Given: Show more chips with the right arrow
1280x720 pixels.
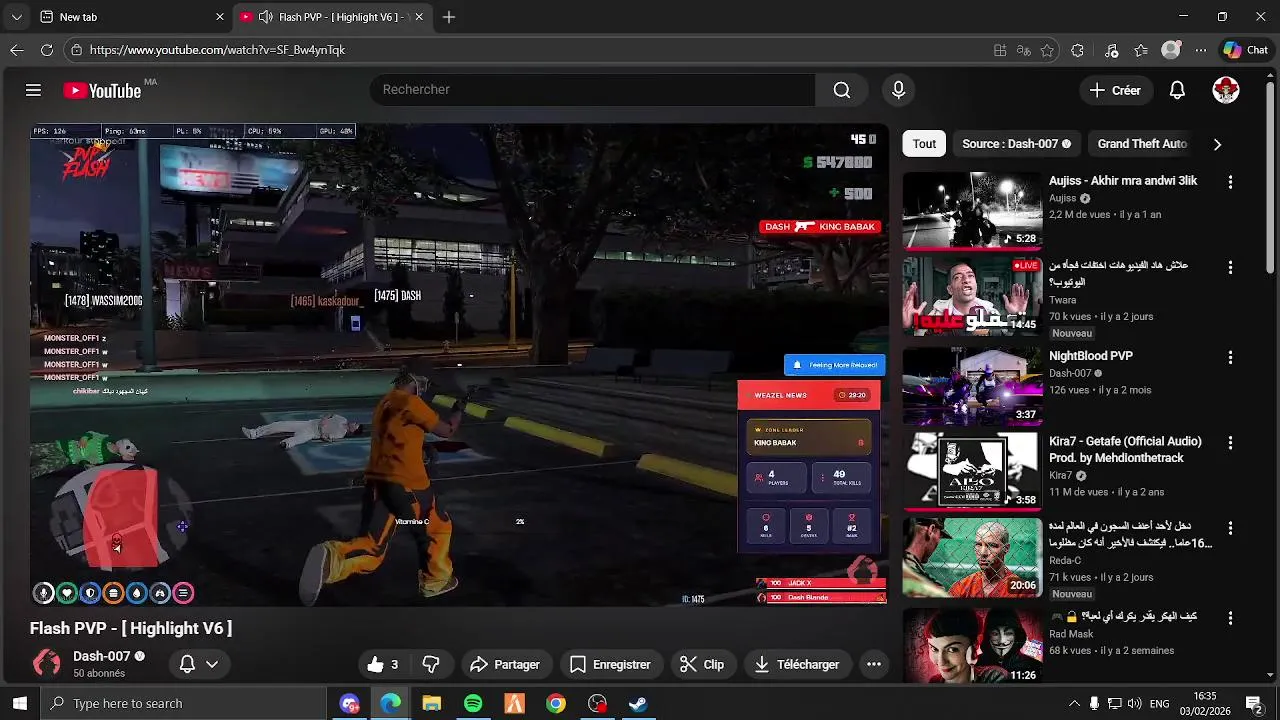Looking at the screenshot, I should click(x=1217, y=144).
